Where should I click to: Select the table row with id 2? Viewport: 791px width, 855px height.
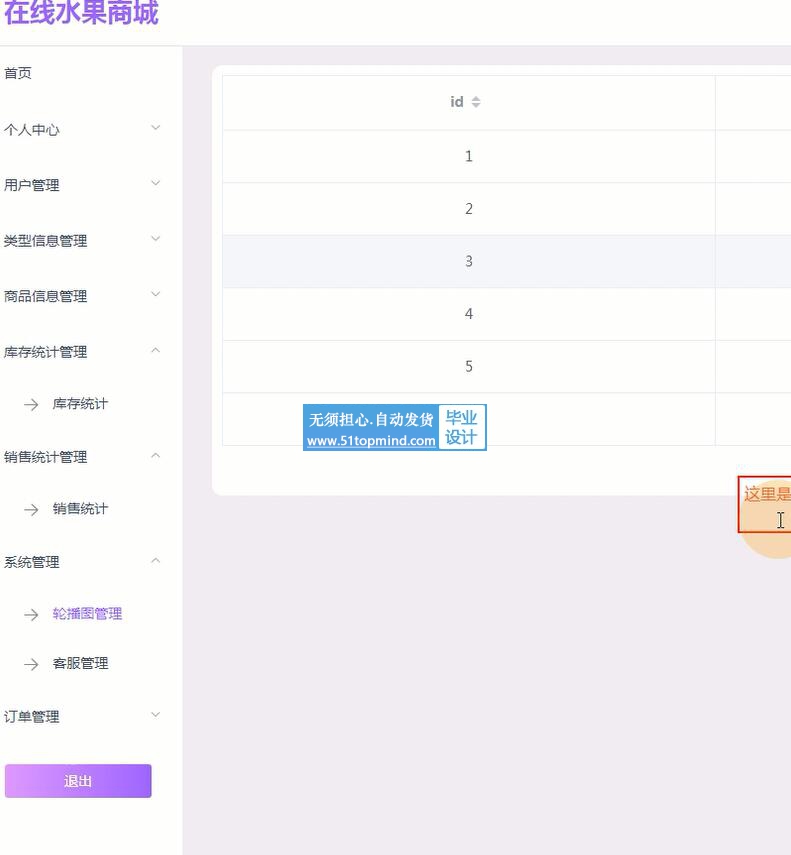coord(506,209)
